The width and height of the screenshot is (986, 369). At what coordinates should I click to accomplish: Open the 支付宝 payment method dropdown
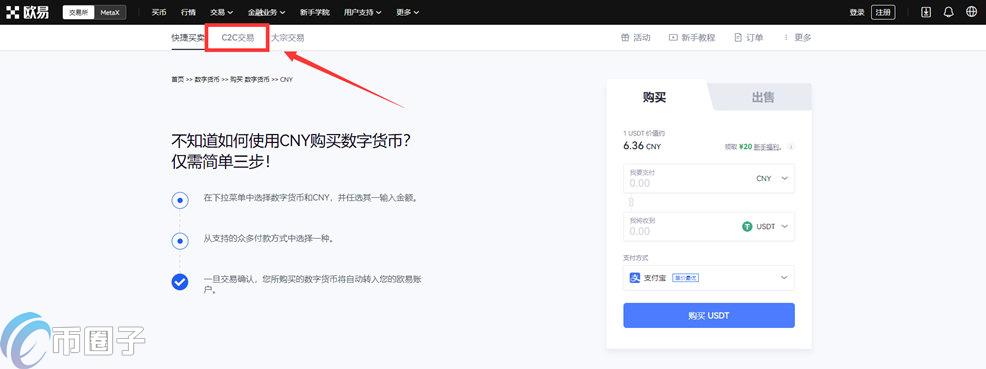click(x=709, y=277)
